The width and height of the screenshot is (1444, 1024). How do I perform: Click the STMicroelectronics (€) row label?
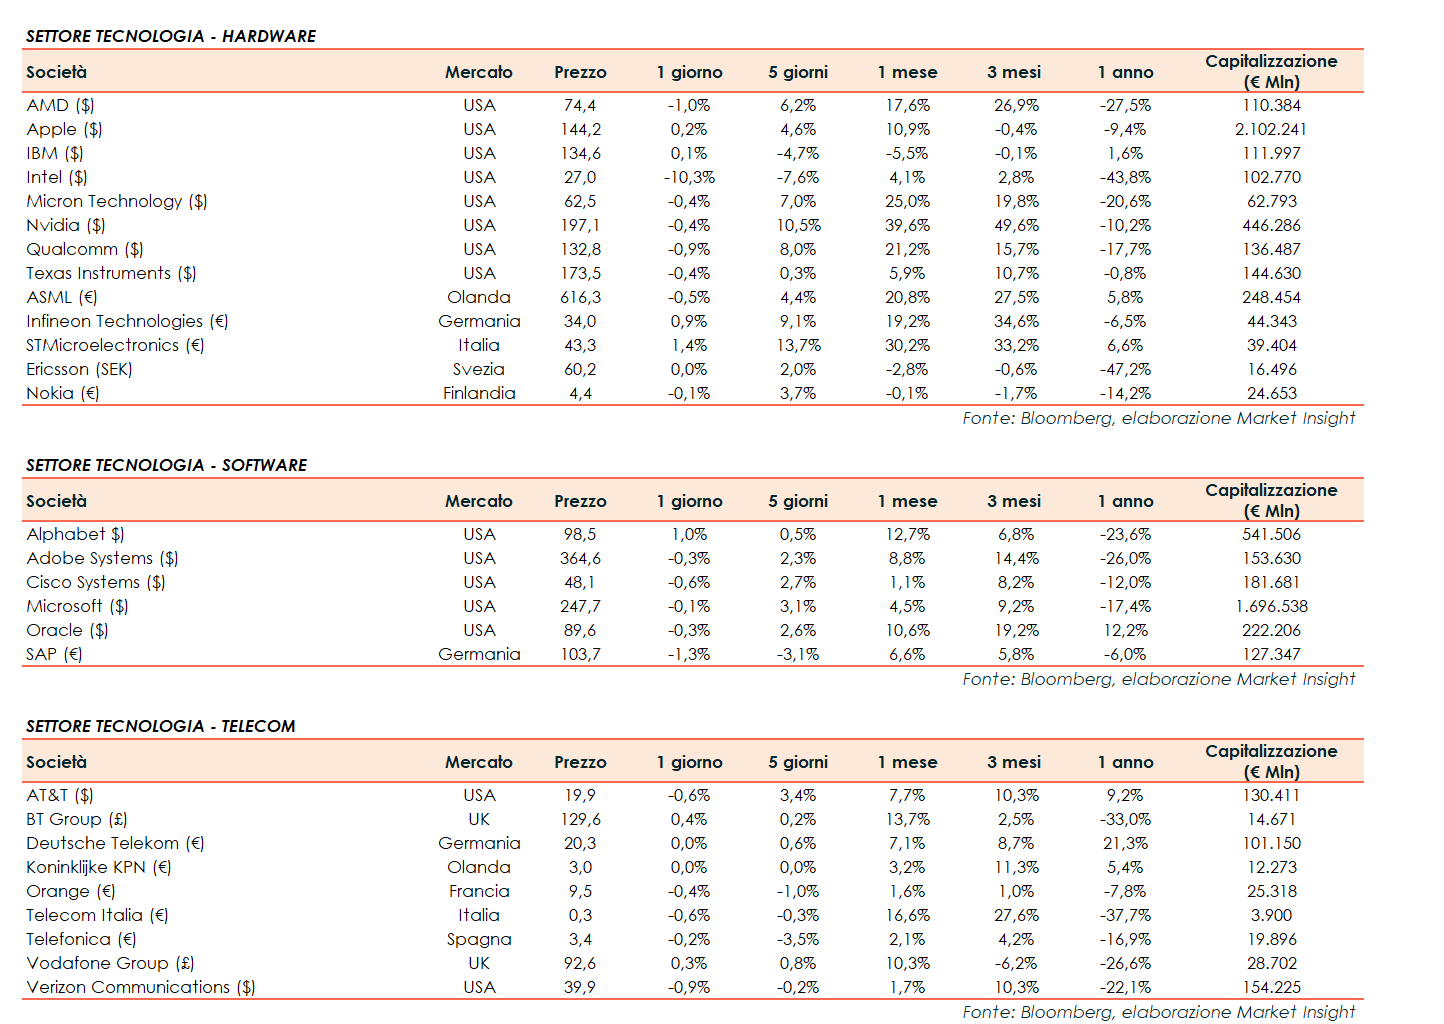click(115, 345)
